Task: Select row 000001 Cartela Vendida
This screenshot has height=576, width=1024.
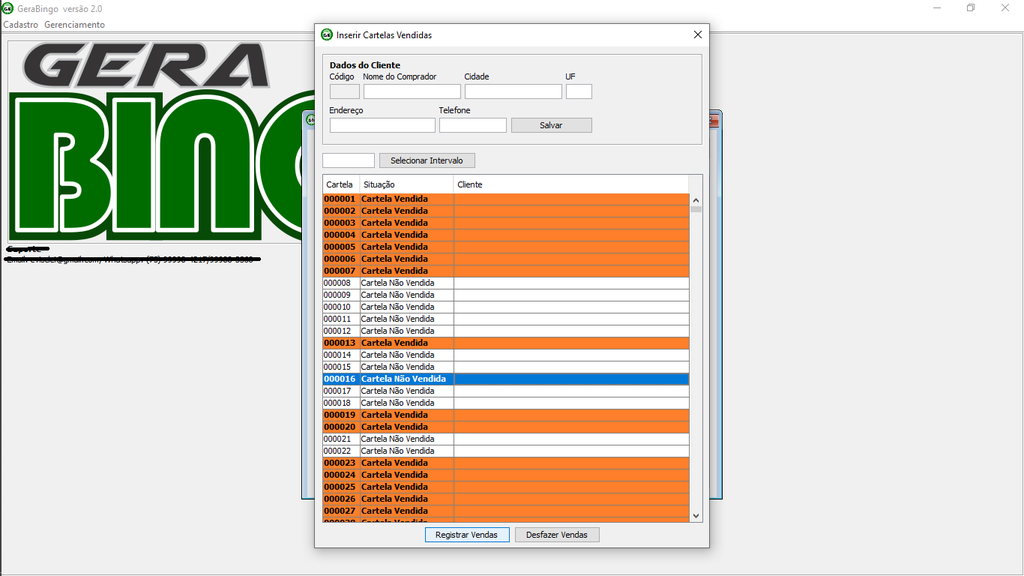Action: (x=505, y=199)
